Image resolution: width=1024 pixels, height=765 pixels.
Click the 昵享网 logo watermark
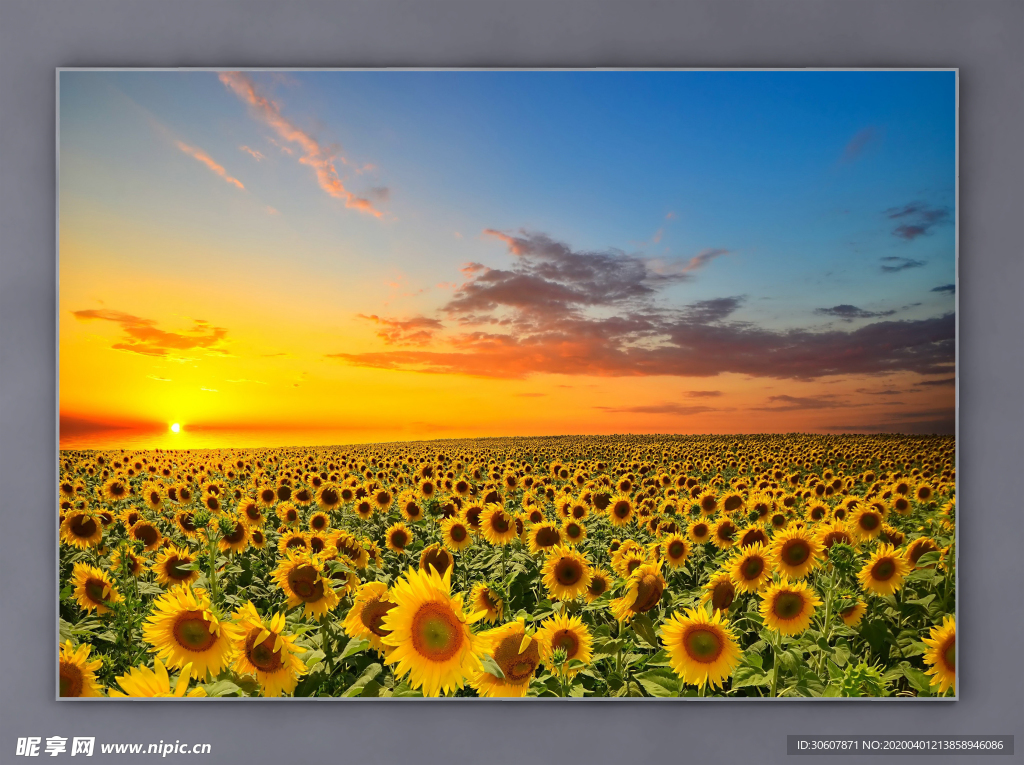pos(55,746)
